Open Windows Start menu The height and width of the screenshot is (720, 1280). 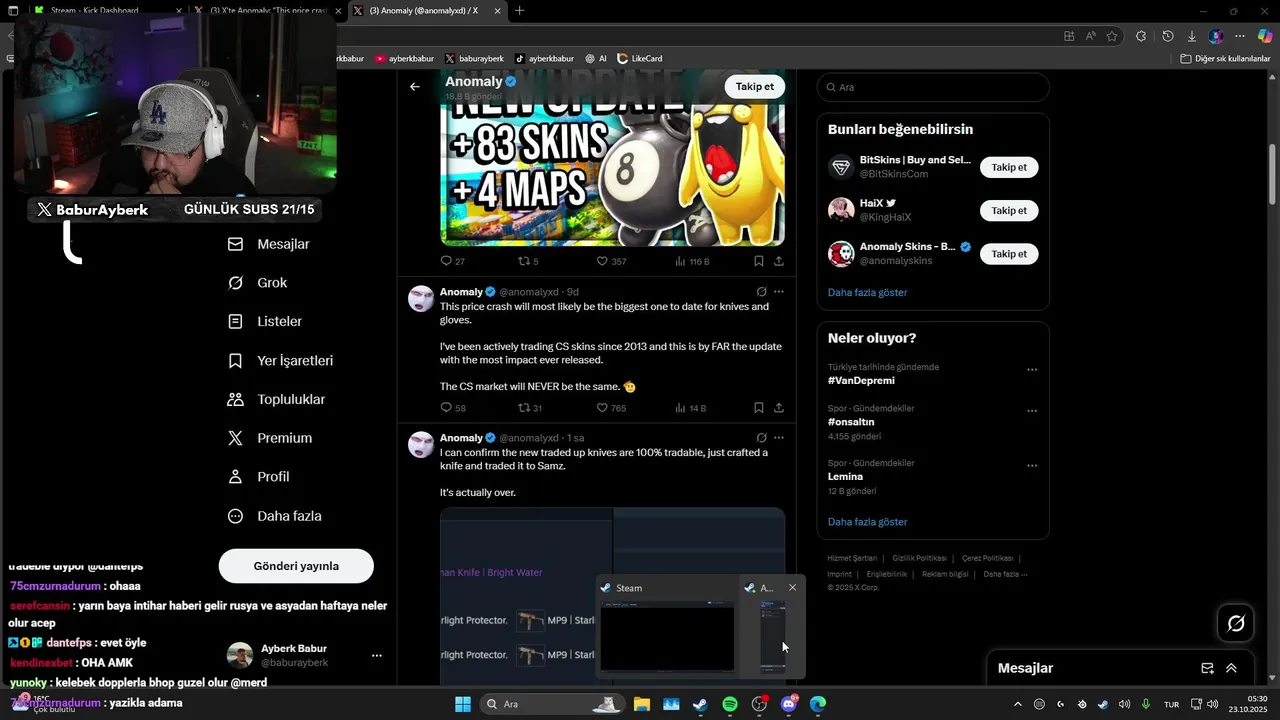click(x=463, y=704)
